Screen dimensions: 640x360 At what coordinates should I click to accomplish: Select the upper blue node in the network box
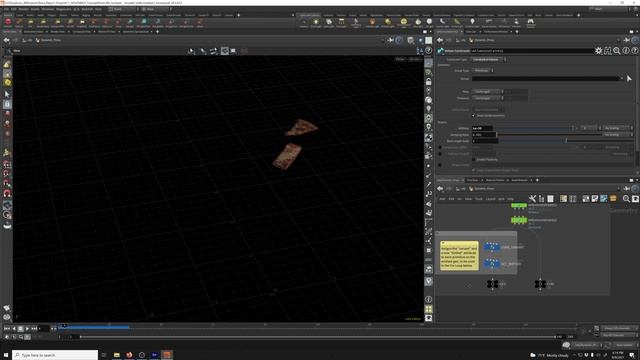click(x=492, y=247)
